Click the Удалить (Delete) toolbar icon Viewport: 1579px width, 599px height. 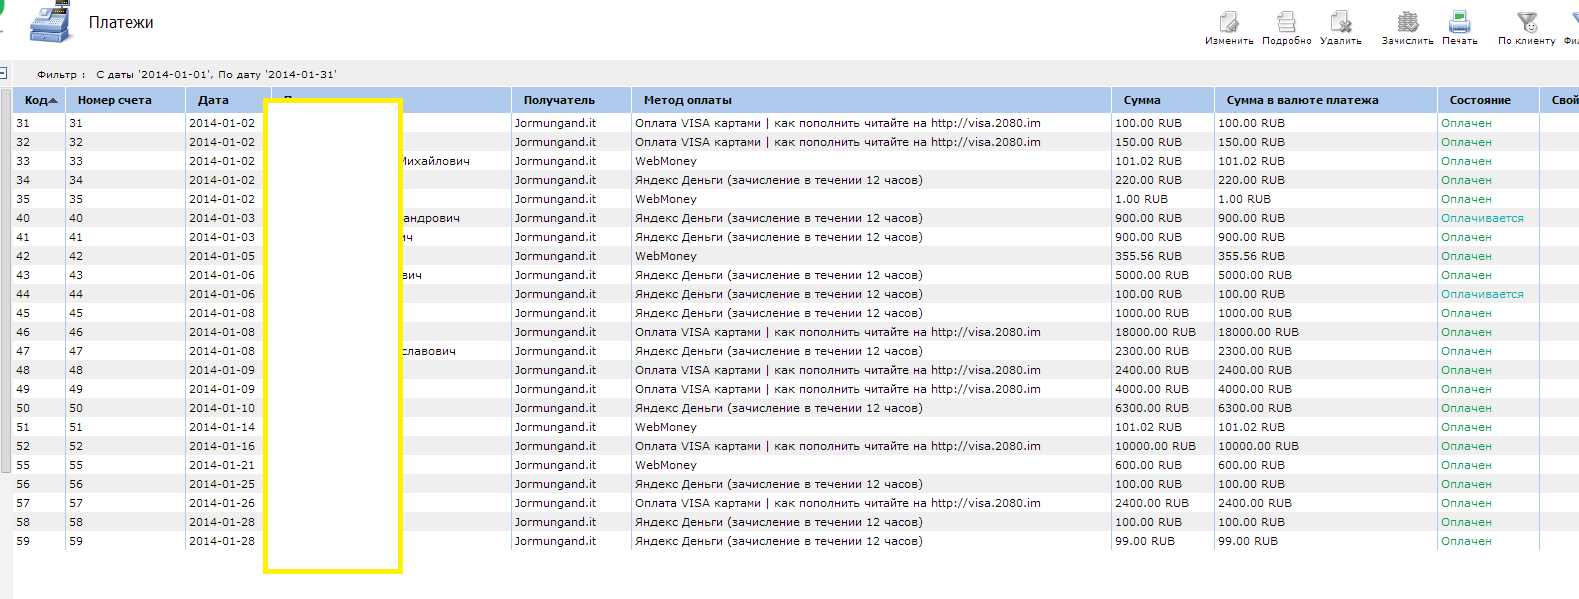(x=1340, y=22)
